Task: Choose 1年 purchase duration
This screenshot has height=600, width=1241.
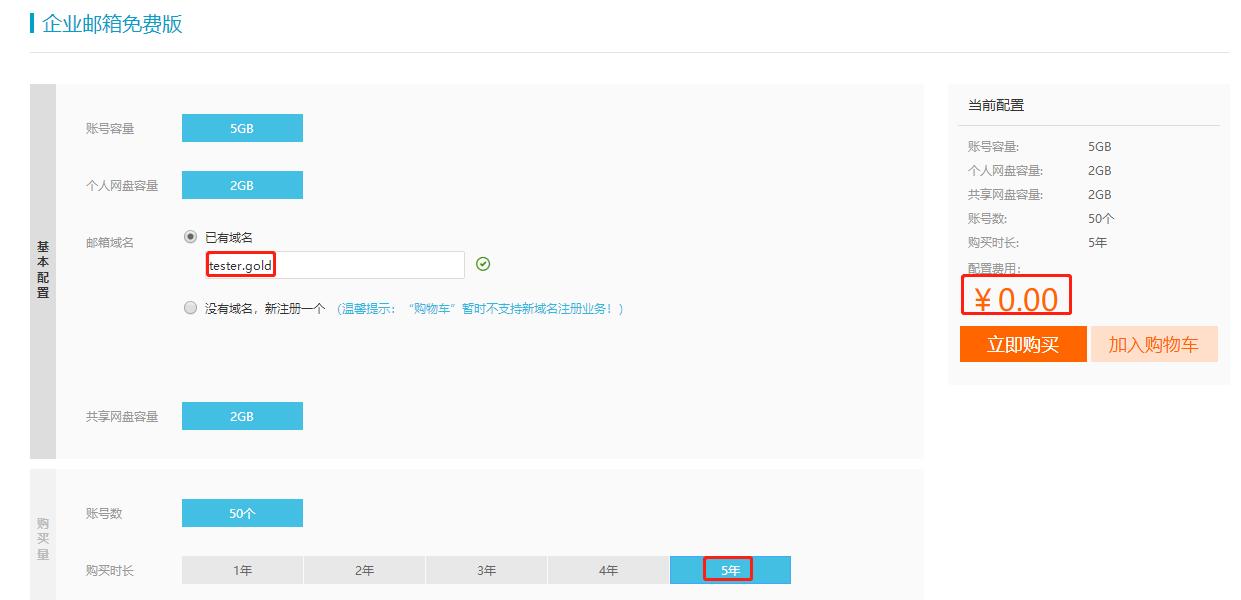Action: click(242, 569)
